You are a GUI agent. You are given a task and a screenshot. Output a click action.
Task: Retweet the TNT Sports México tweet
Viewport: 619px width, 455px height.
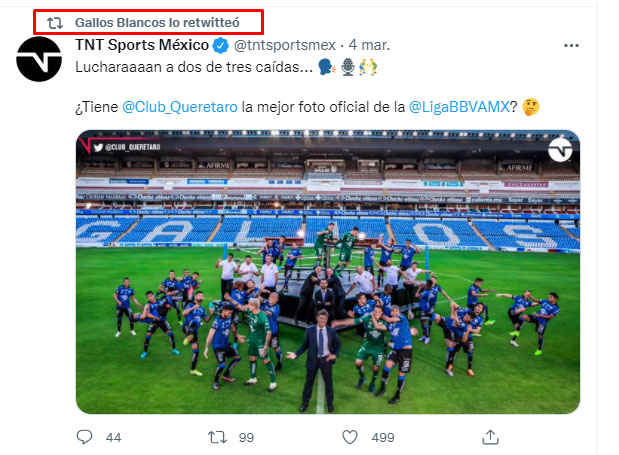click(x=216, y=437)
